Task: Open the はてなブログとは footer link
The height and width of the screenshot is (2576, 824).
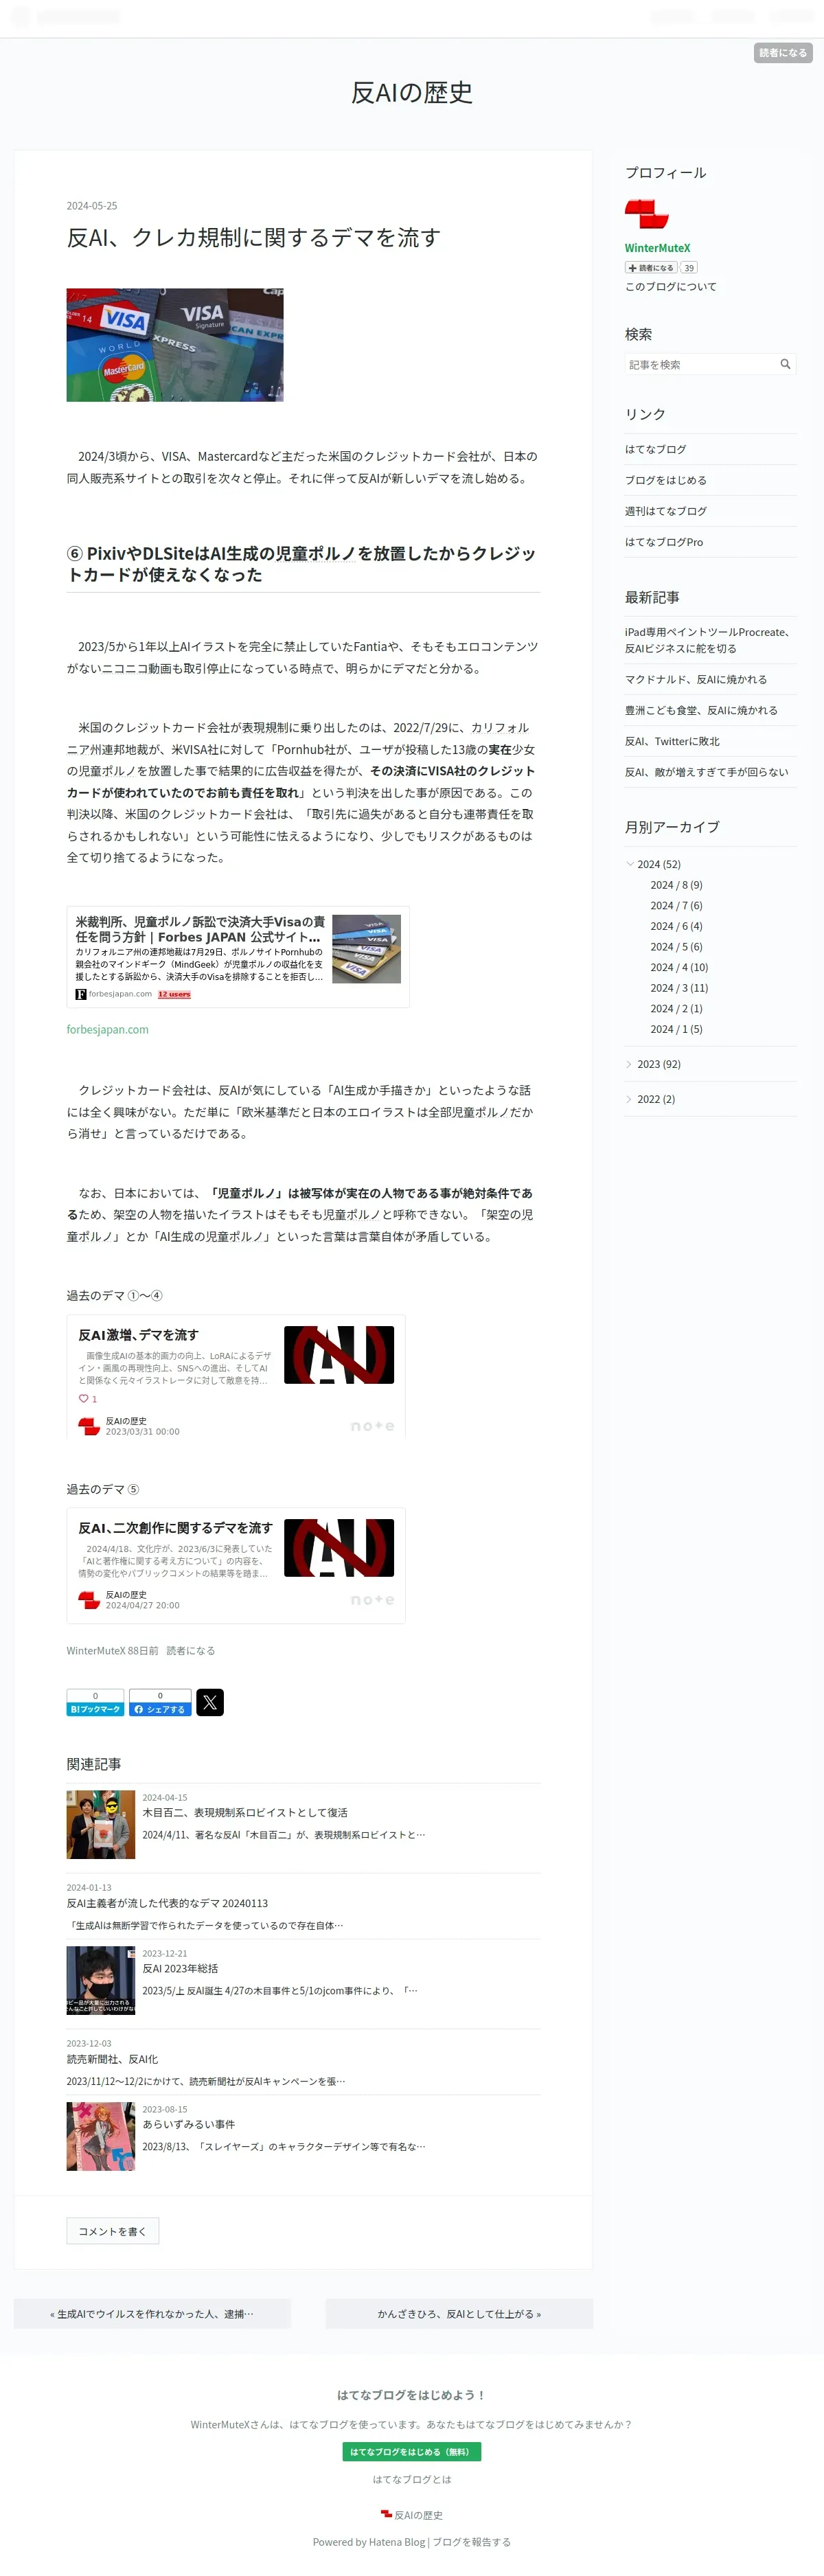Action: click(412, 2479)
